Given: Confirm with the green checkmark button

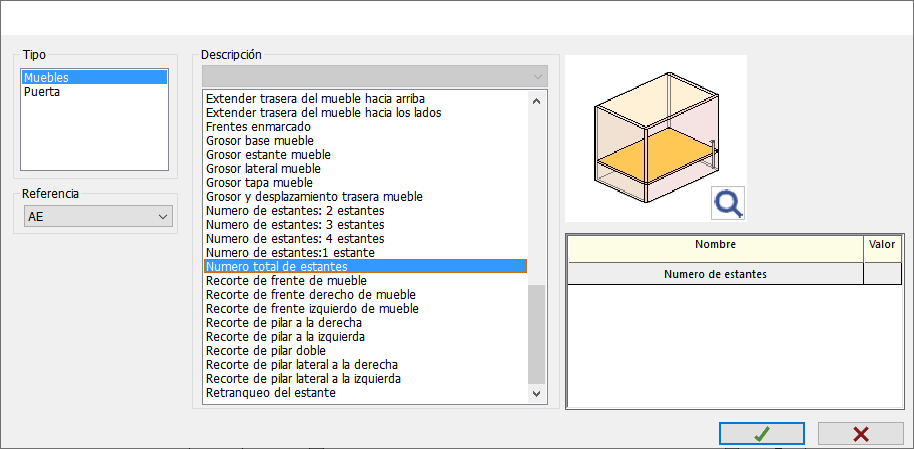Looking at the screenshot, I should [x=762, y=434].
